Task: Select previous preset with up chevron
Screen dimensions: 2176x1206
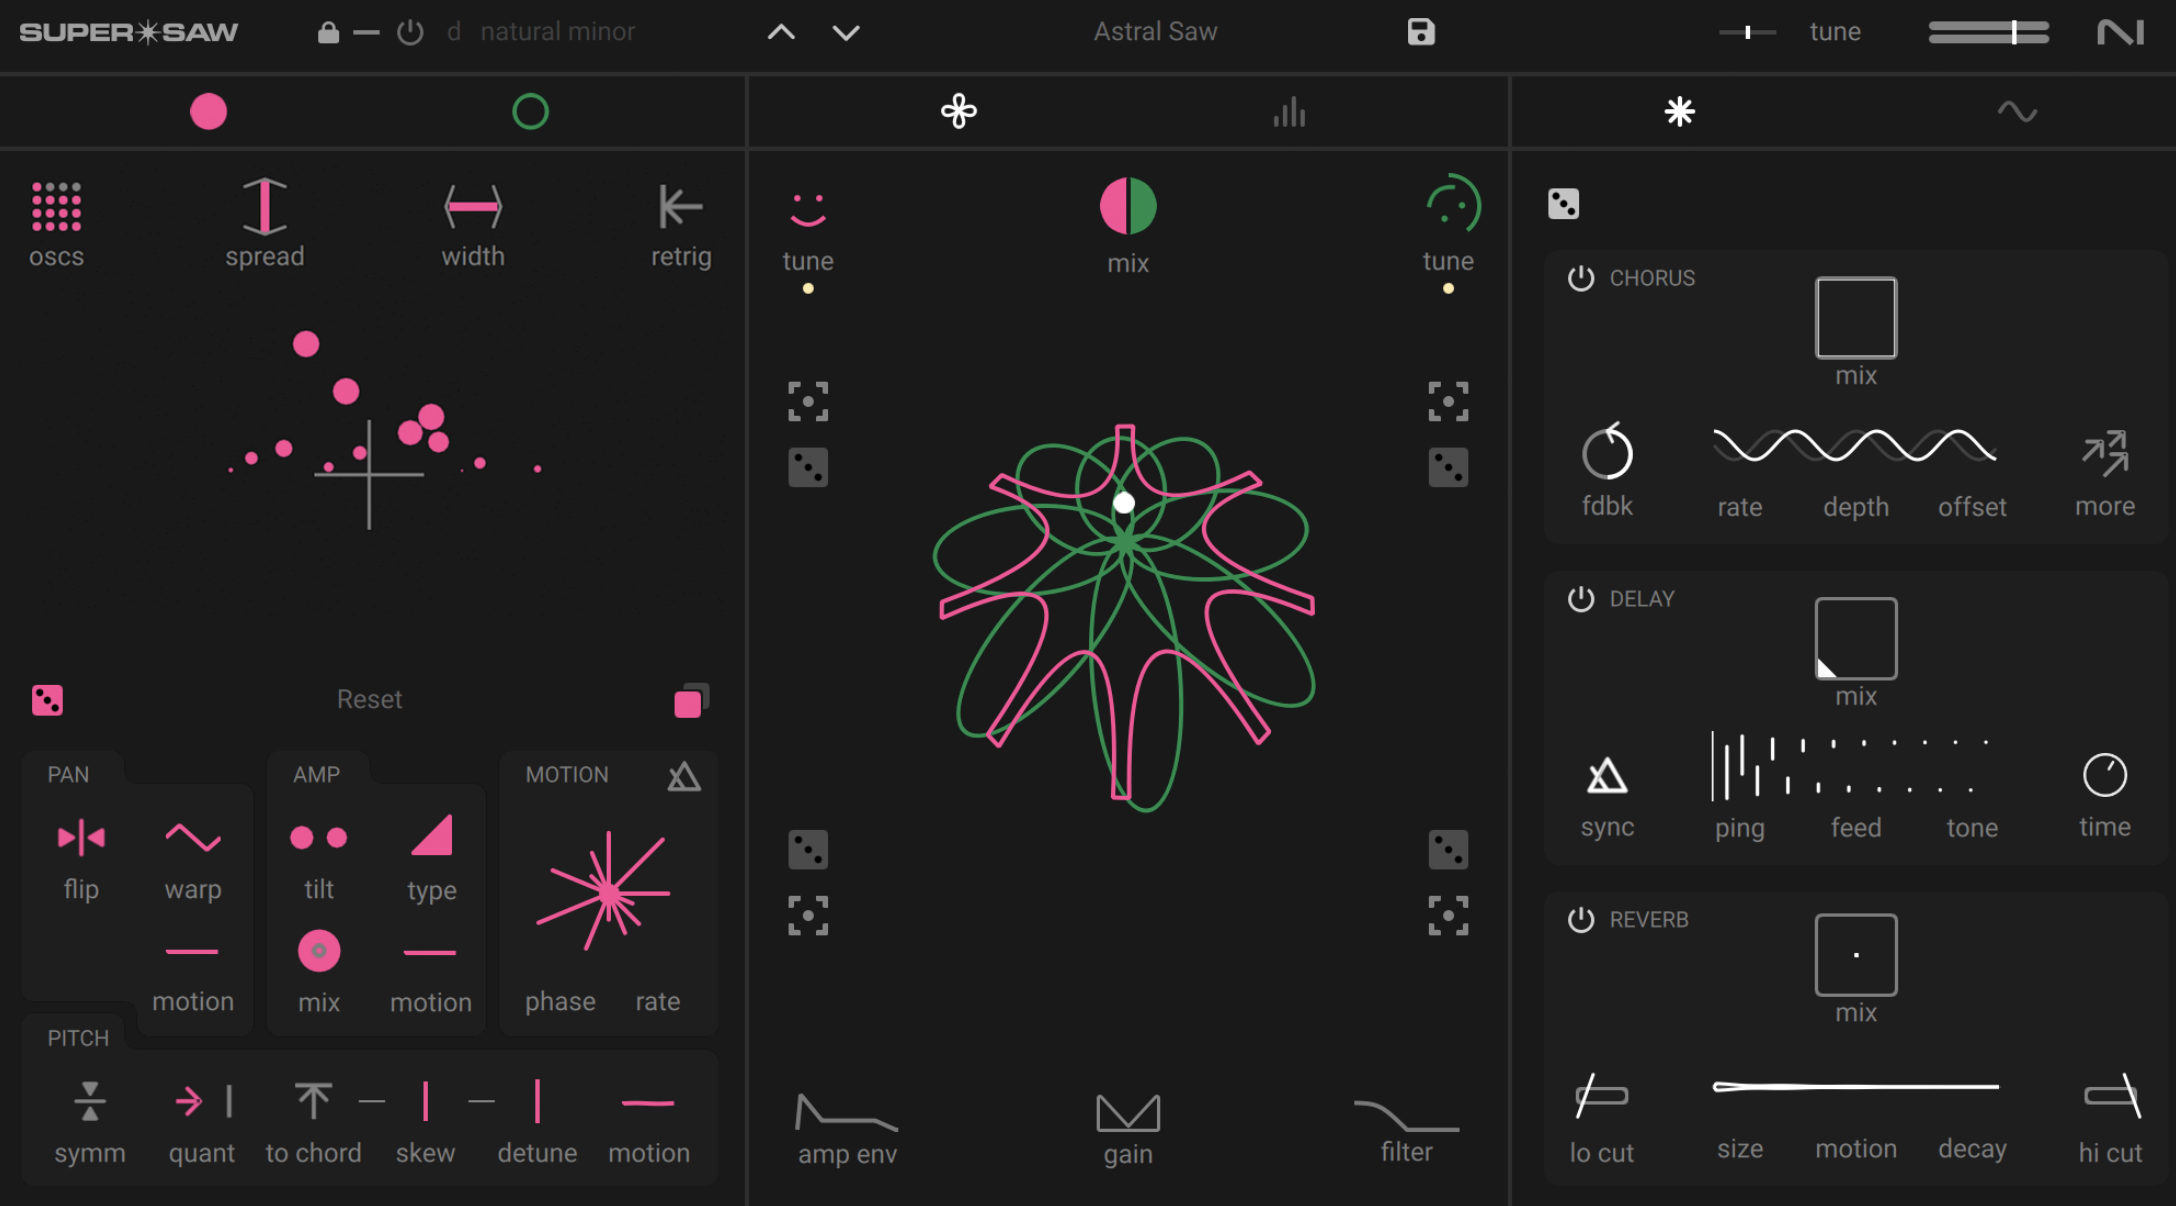Action: pyautogui.click(x=781, y=33)
